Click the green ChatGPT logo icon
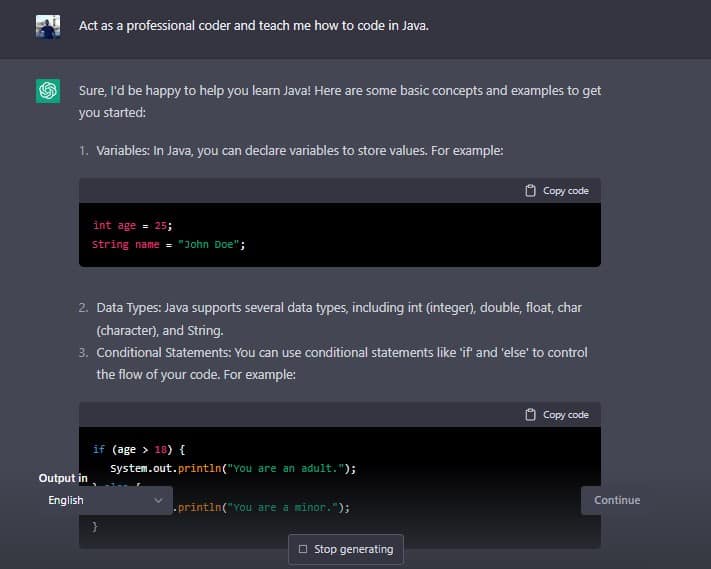The width and height of the screenshot is (711, 569). pos(48,91)
